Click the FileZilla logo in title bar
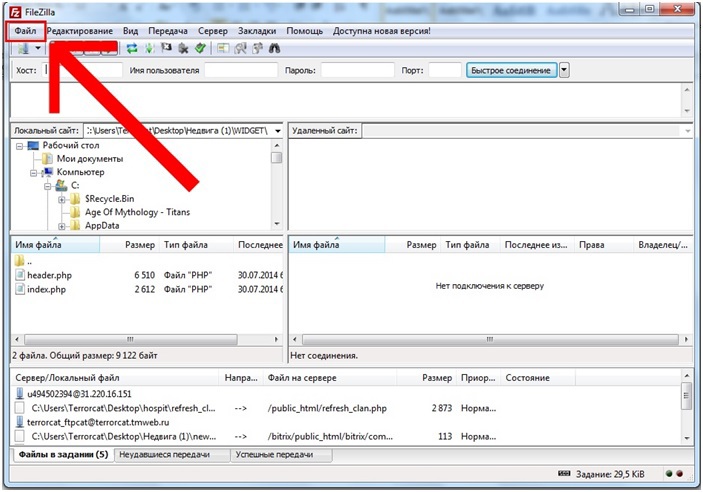The width and height of the screenshot is (703, 492). coord(15,12)
